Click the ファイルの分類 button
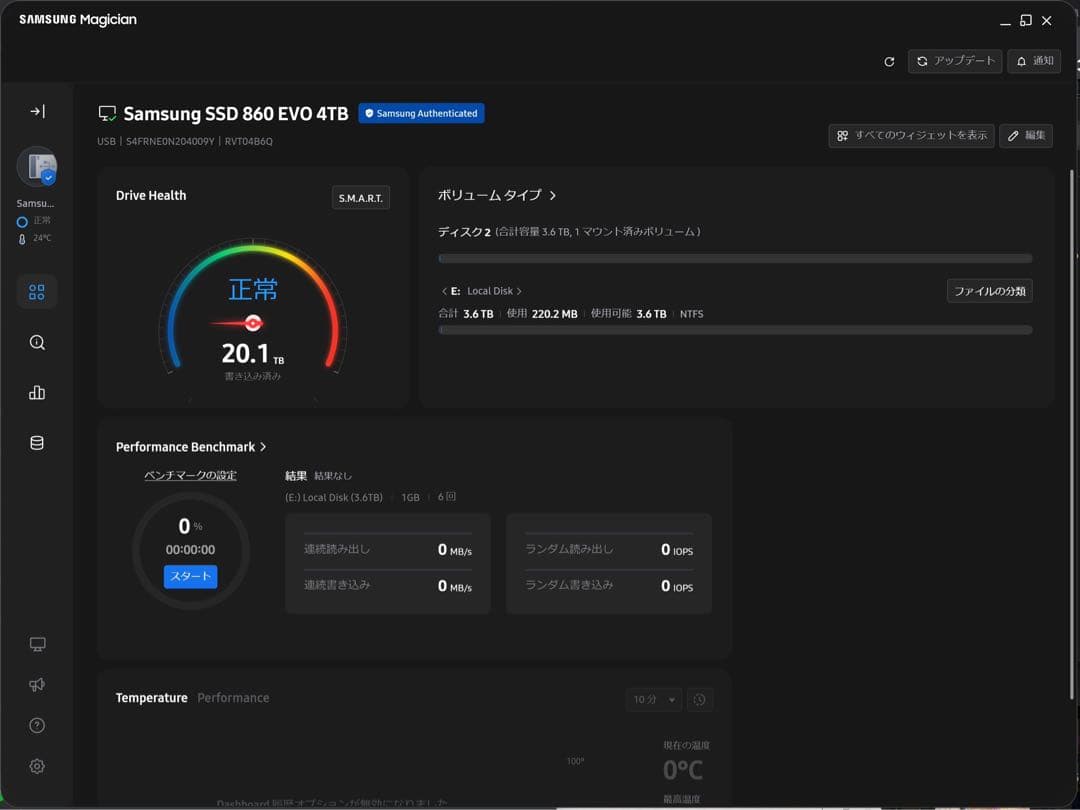 (x=989, y=291)
